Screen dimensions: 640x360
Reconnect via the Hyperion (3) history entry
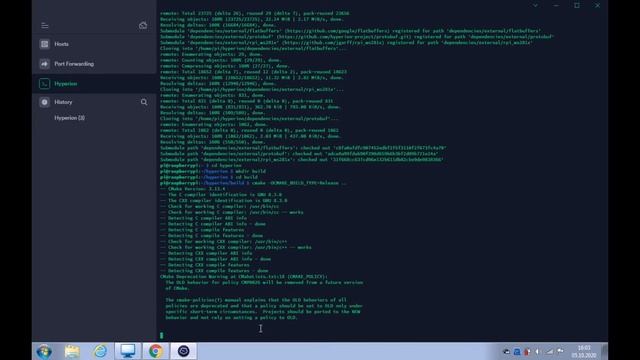pyautogui.click(x=70, y=118)
